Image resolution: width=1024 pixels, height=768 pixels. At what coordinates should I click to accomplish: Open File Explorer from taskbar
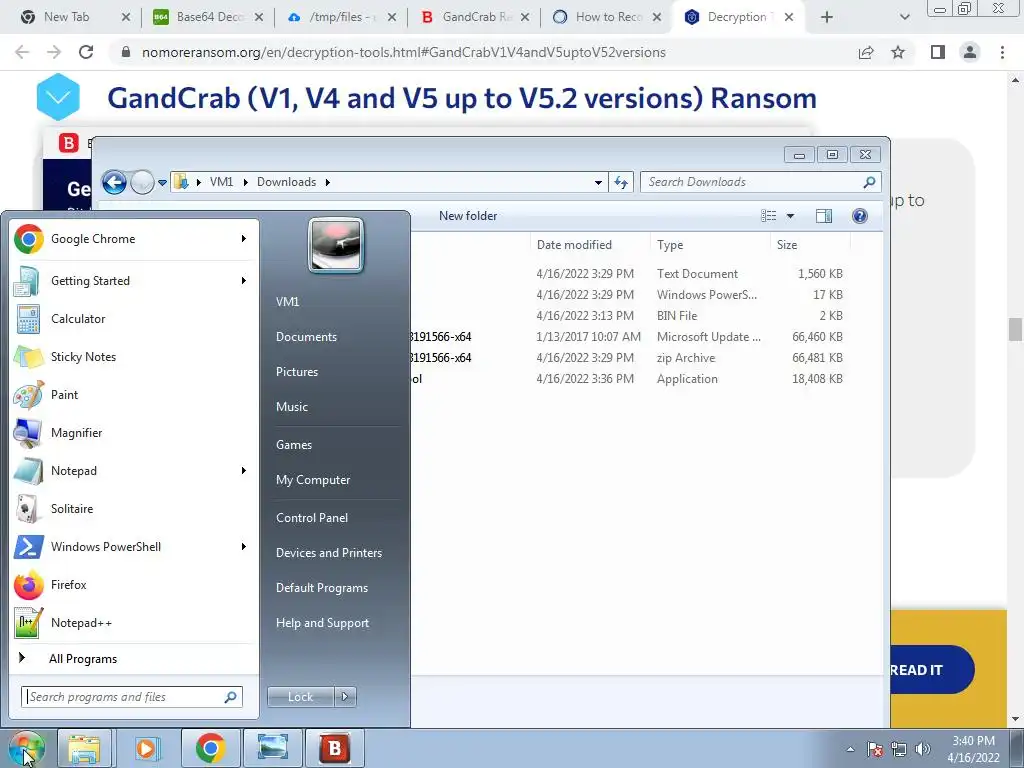pyautogui.click(x=84, y=748)
